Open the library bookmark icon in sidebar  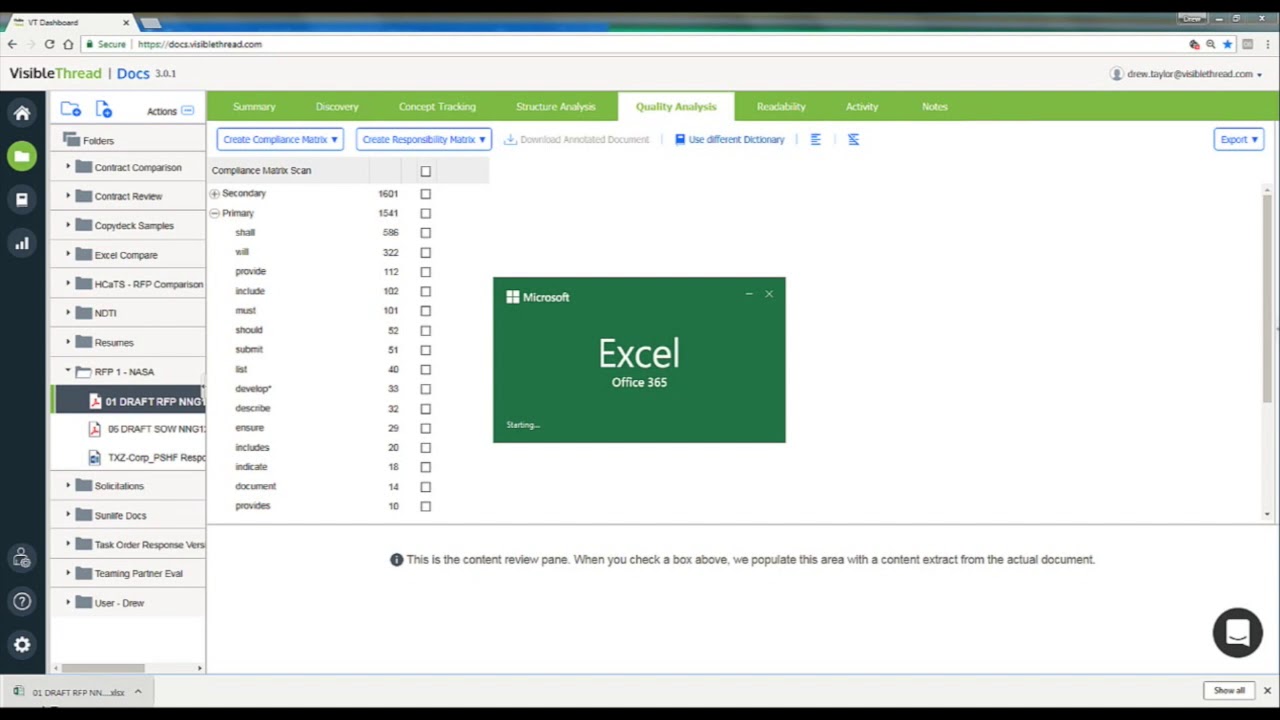(22, 199)
